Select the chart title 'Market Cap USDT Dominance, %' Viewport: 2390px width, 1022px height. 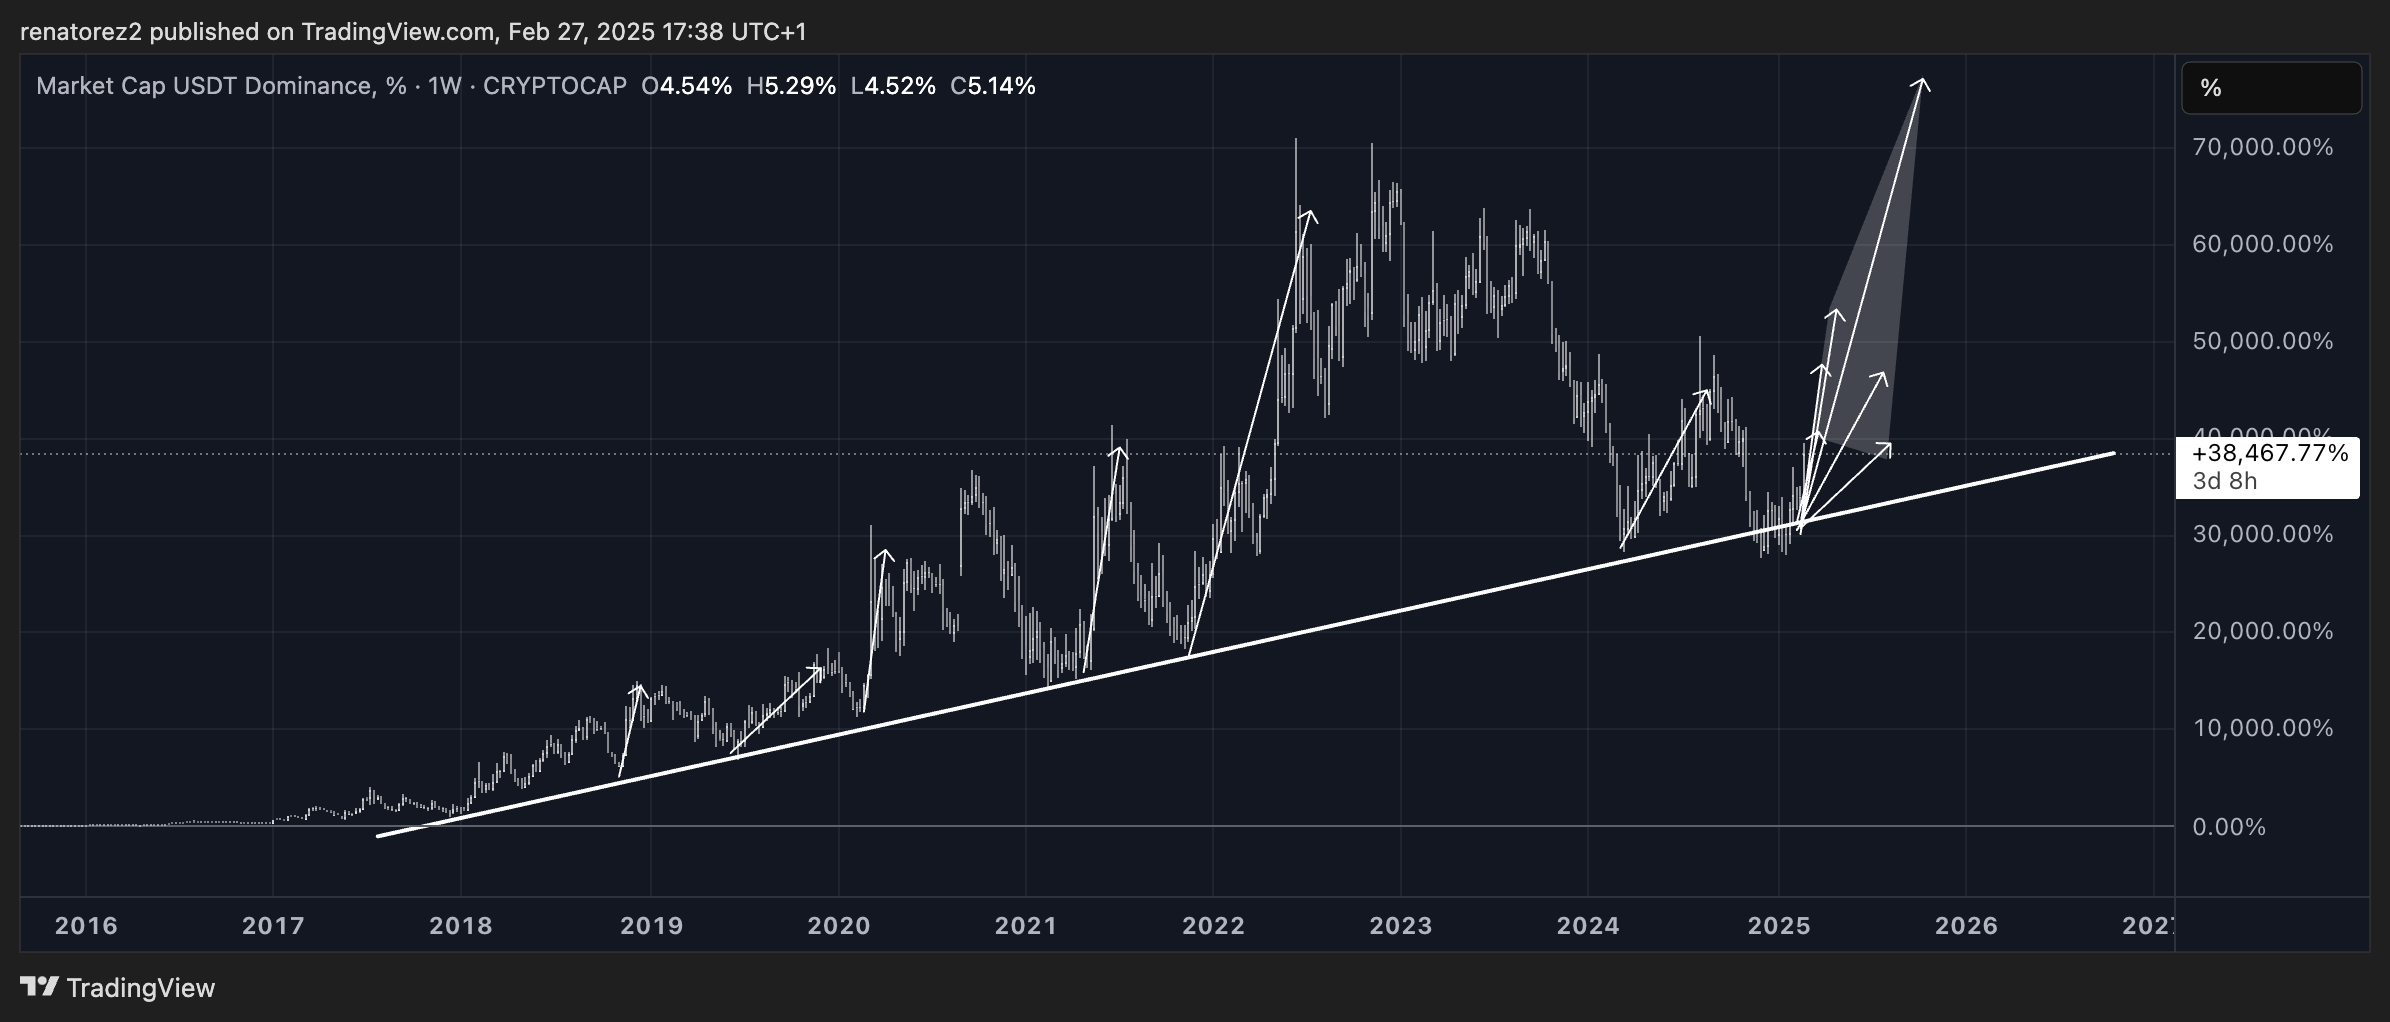pyautogui.click(x=221, y=86)
